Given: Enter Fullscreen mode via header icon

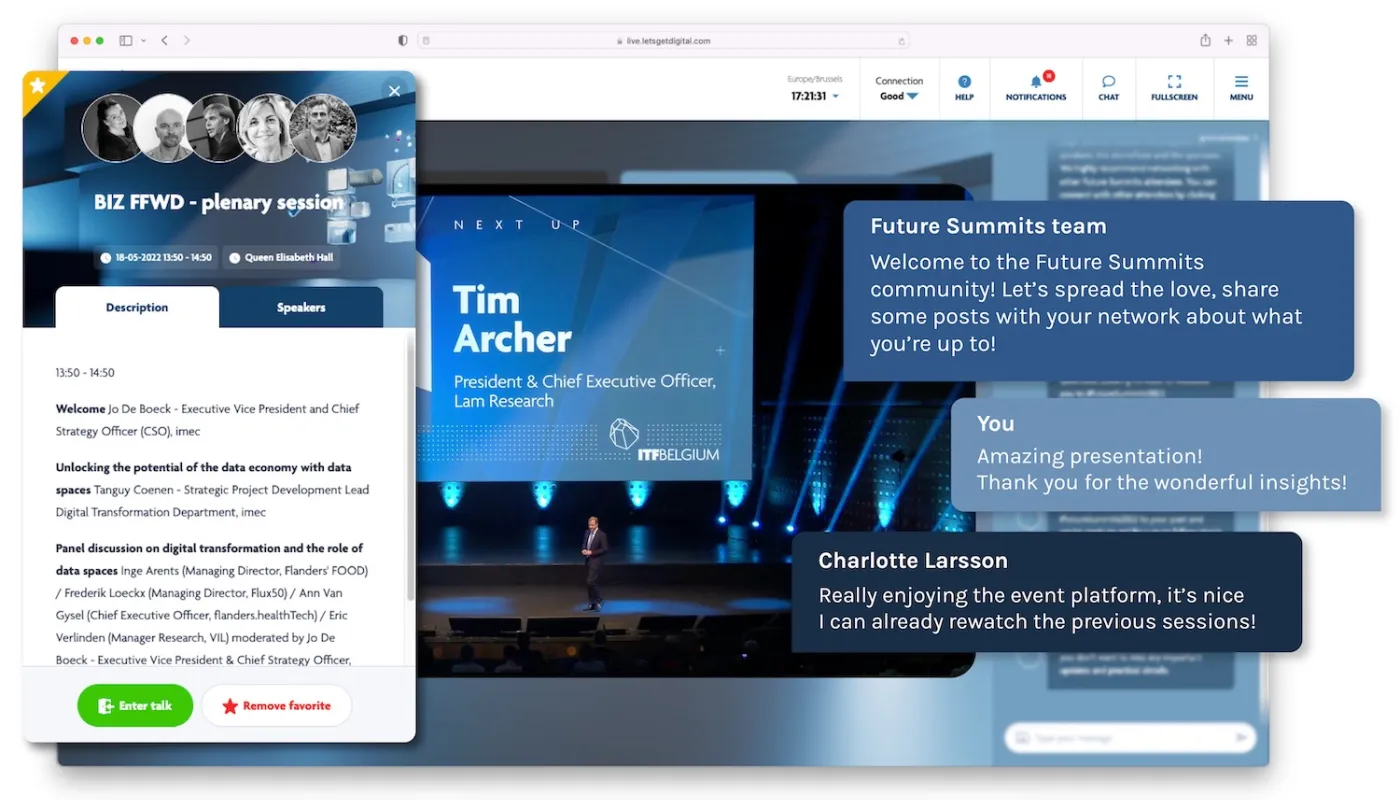Looking at the screenshot, I should coord(1174,87).
